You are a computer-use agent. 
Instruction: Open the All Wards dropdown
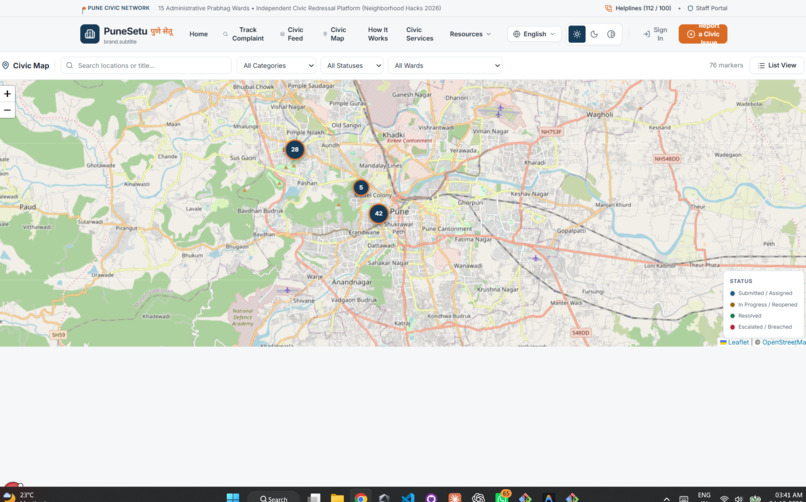click(445, 65)
